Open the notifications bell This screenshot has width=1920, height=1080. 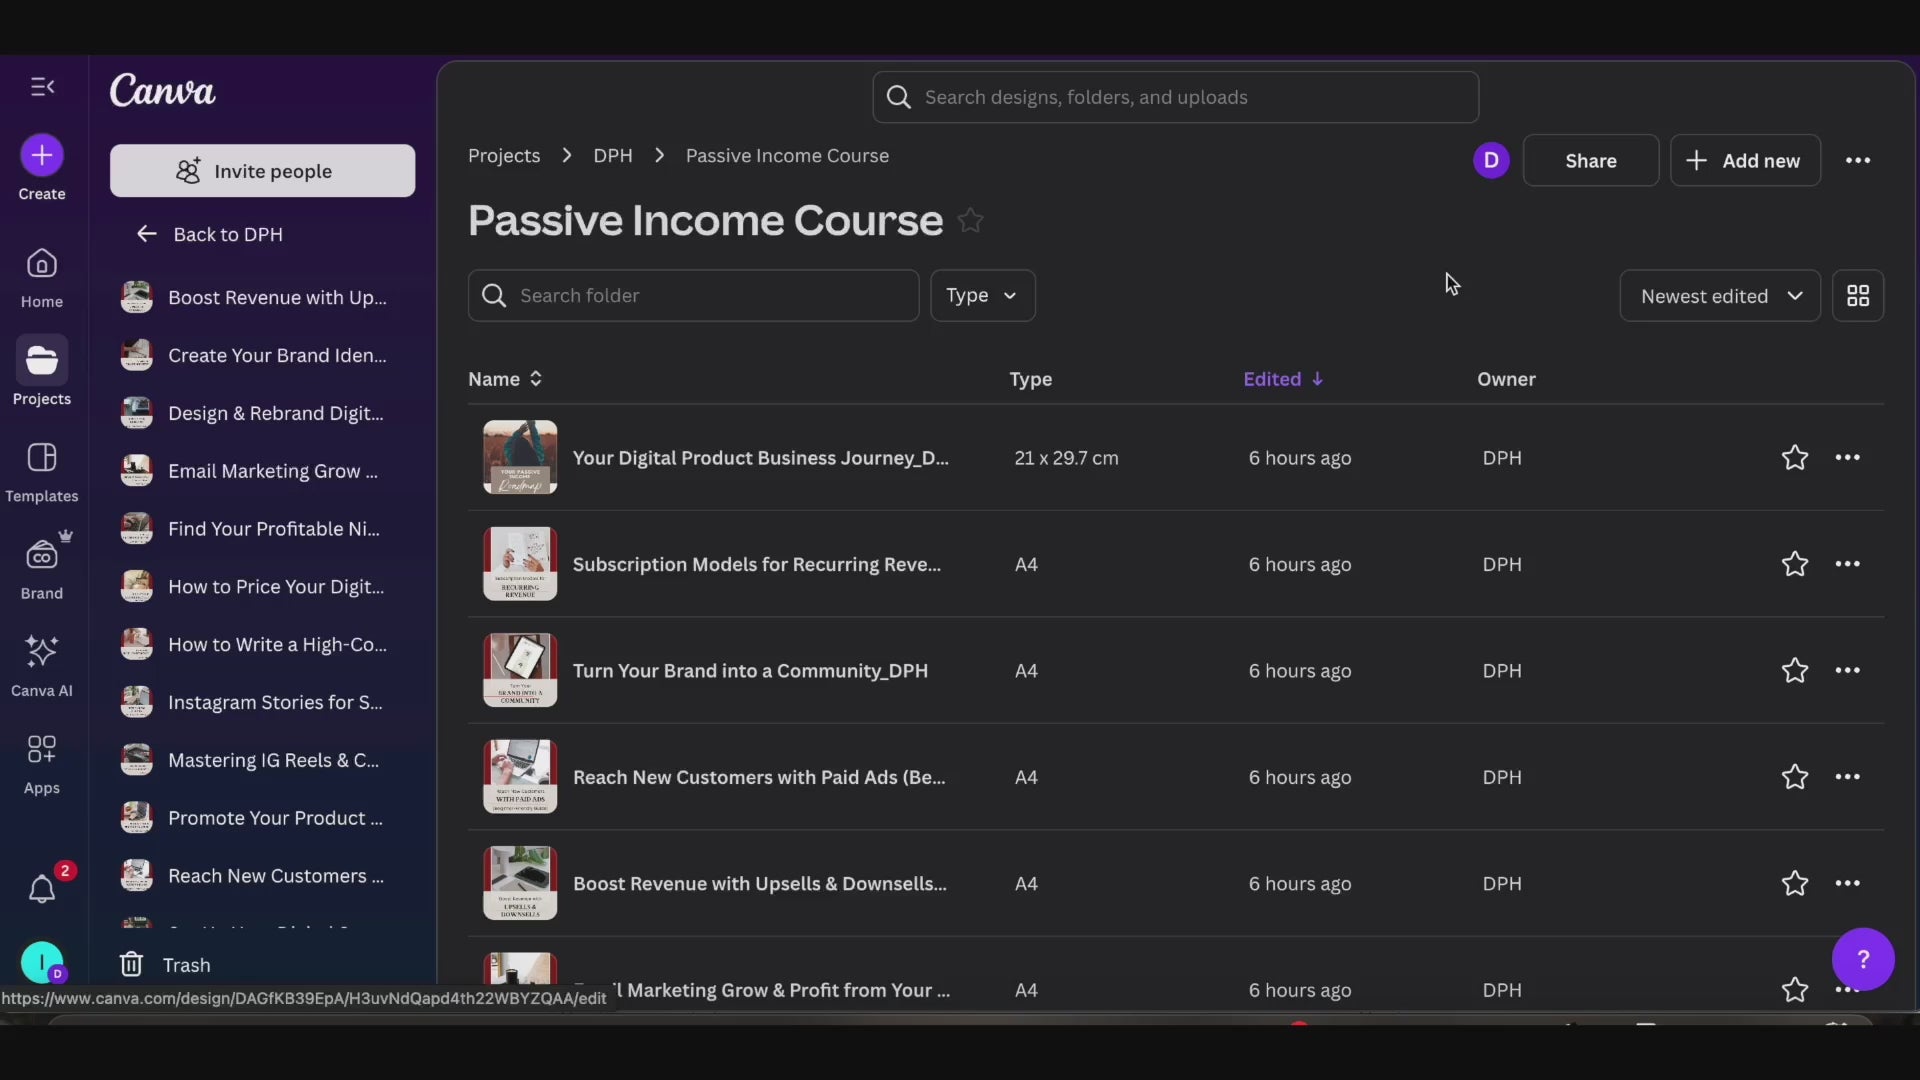(x=42, y=889)
